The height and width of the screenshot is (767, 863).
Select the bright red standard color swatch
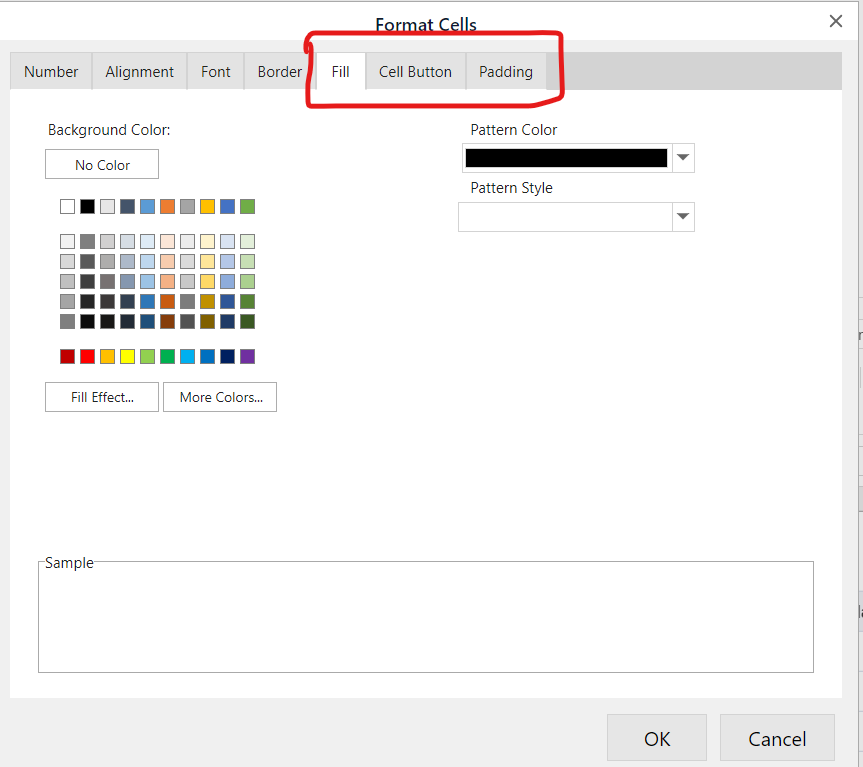pos(87,357)
